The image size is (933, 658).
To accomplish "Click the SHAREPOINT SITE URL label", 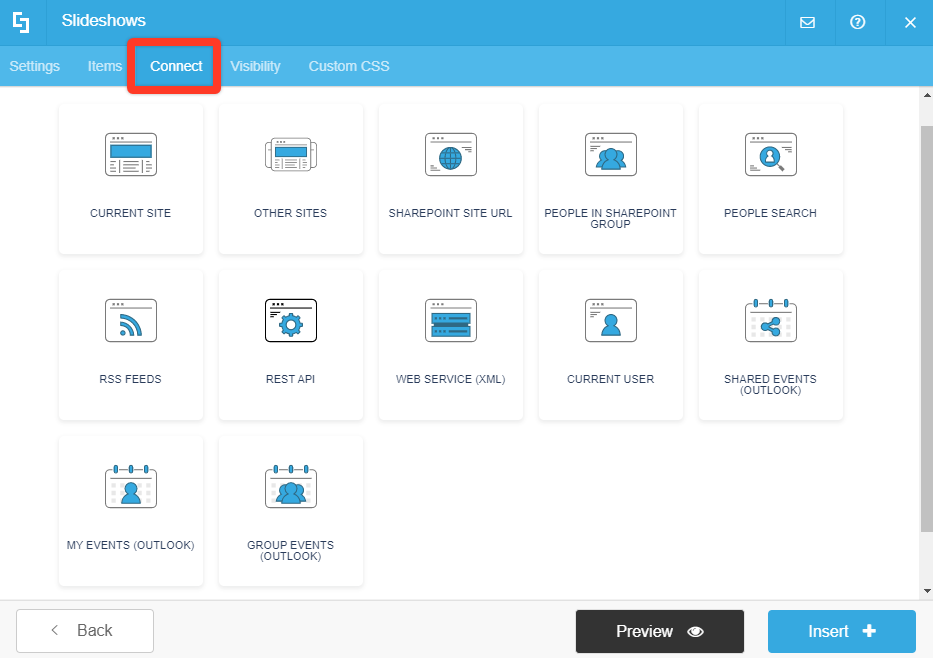I will pos(451,213).
